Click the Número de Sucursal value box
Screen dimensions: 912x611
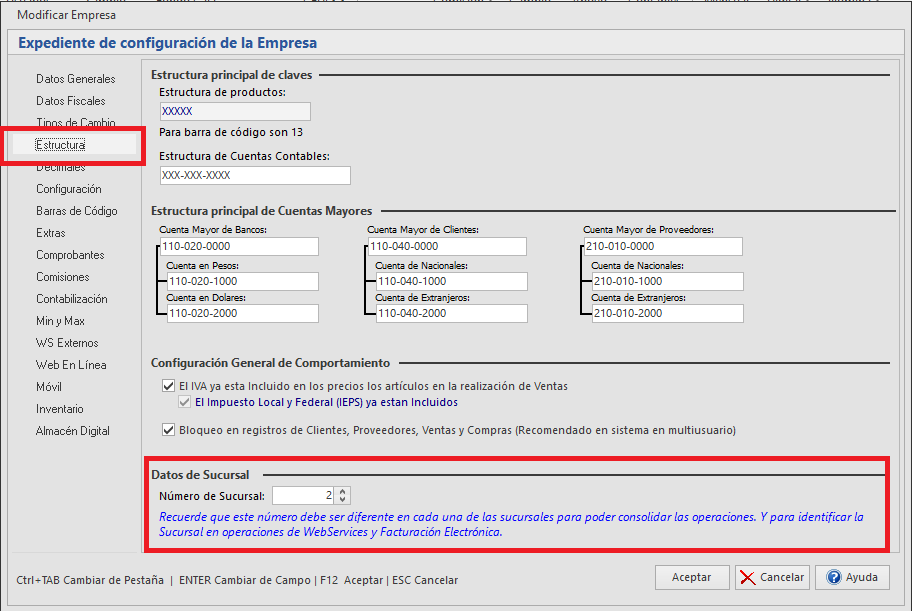click(304, 495)
